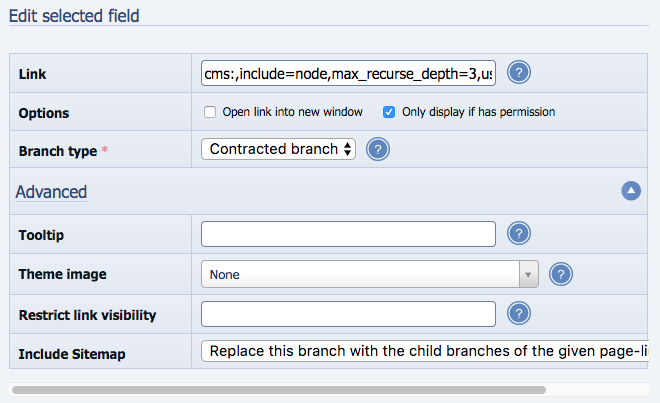
Task: Click the Advanced section heading
Action: tap(51, 192)
